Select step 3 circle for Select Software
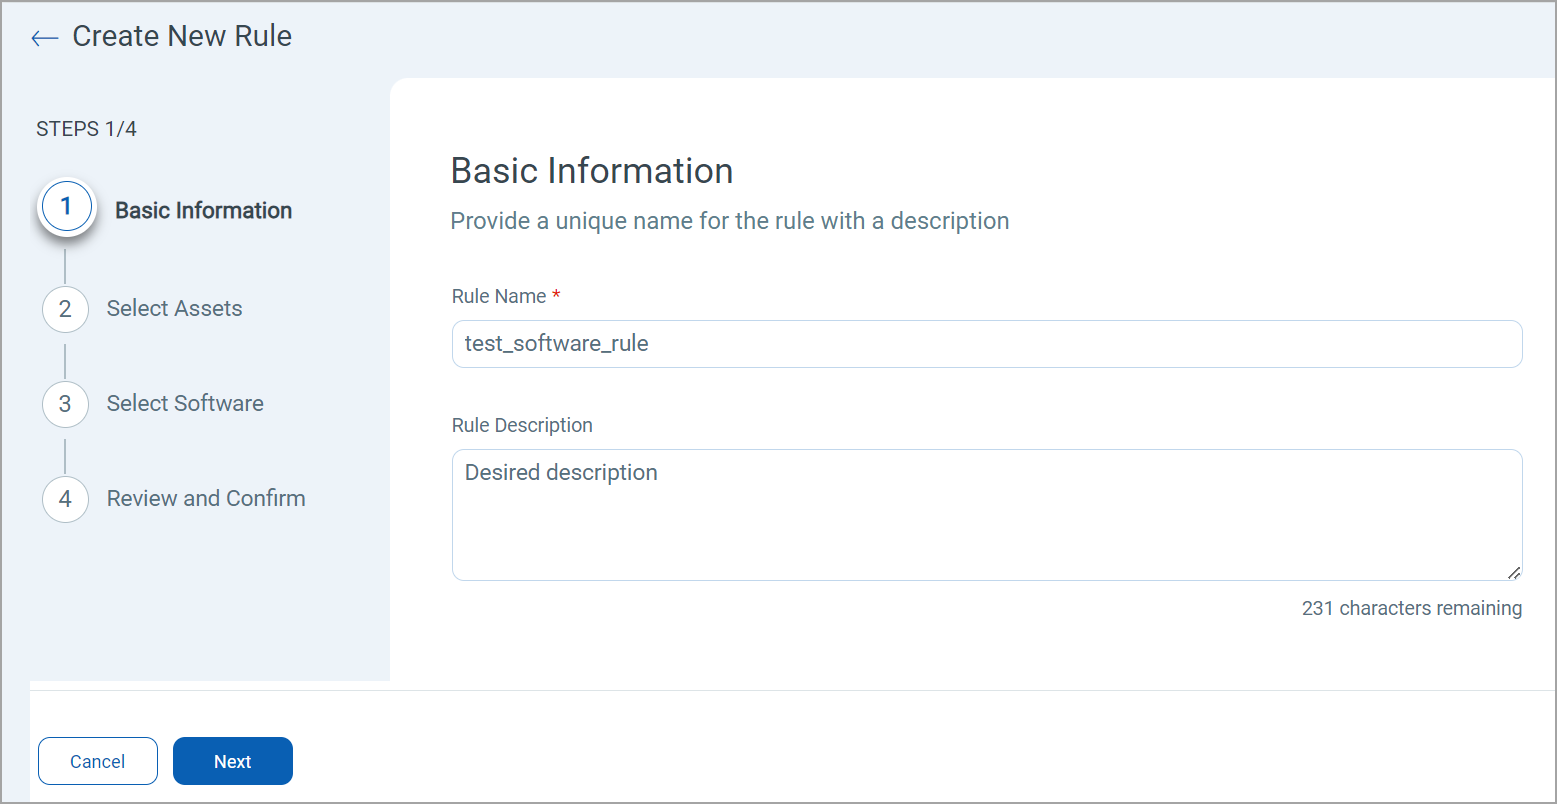1557x804 pixels. [x=65, y=404]
